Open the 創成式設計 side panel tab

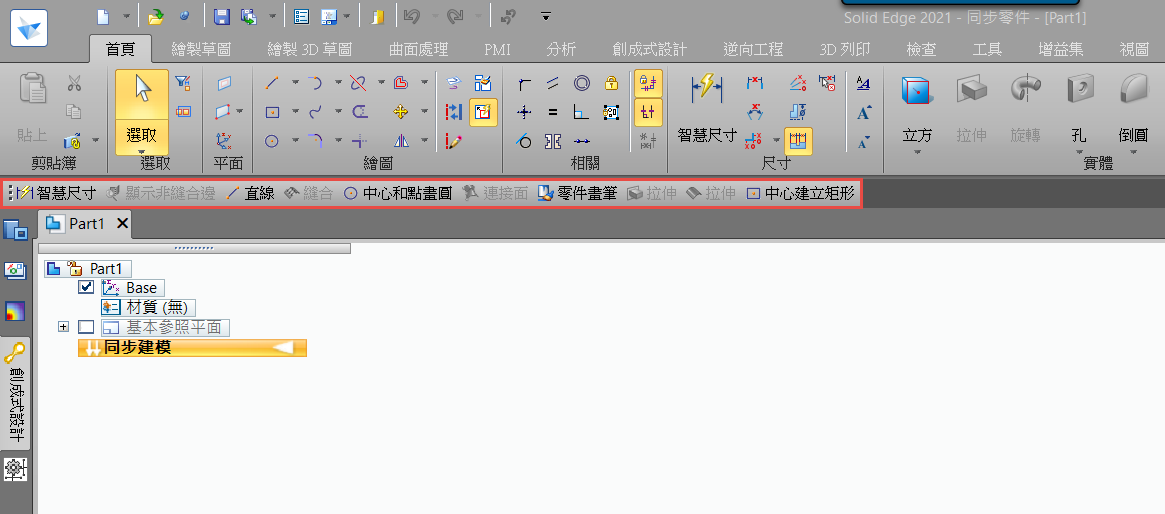point(15,393)
